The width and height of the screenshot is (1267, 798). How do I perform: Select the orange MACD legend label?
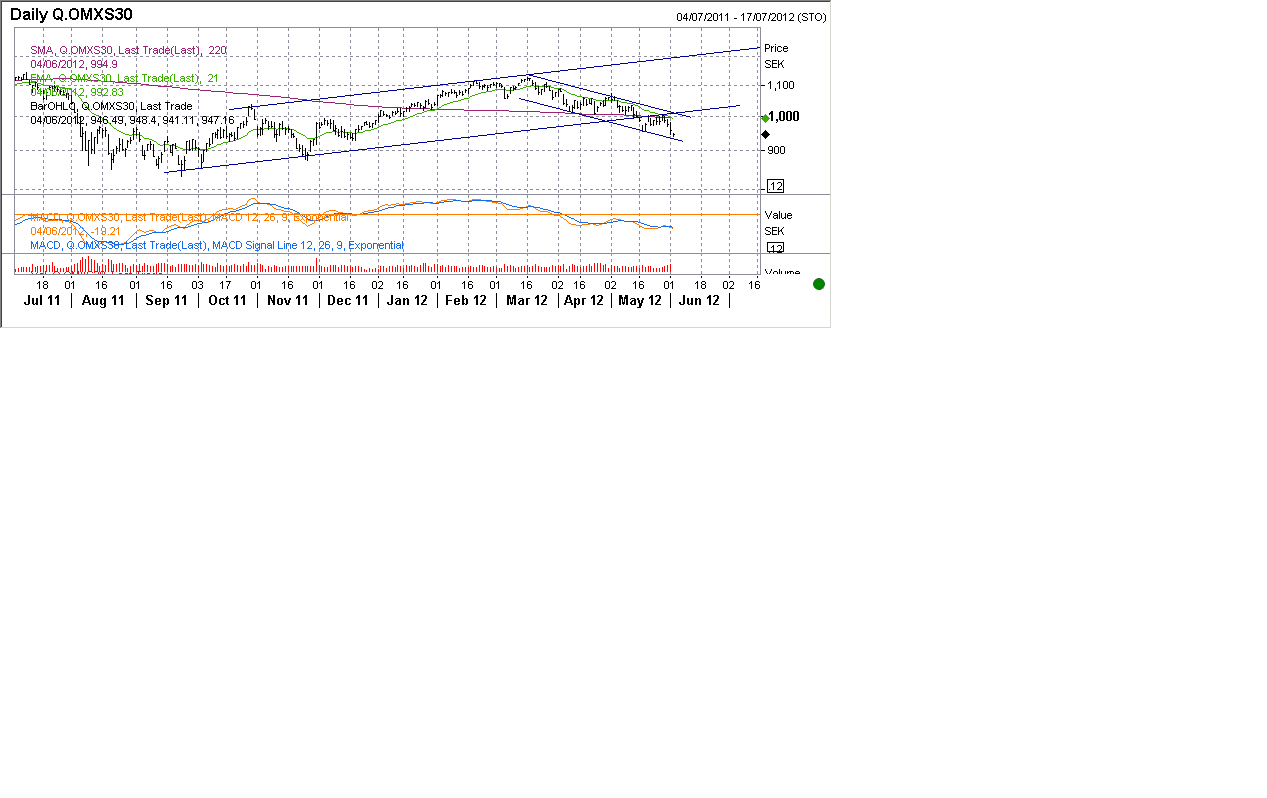190,217
